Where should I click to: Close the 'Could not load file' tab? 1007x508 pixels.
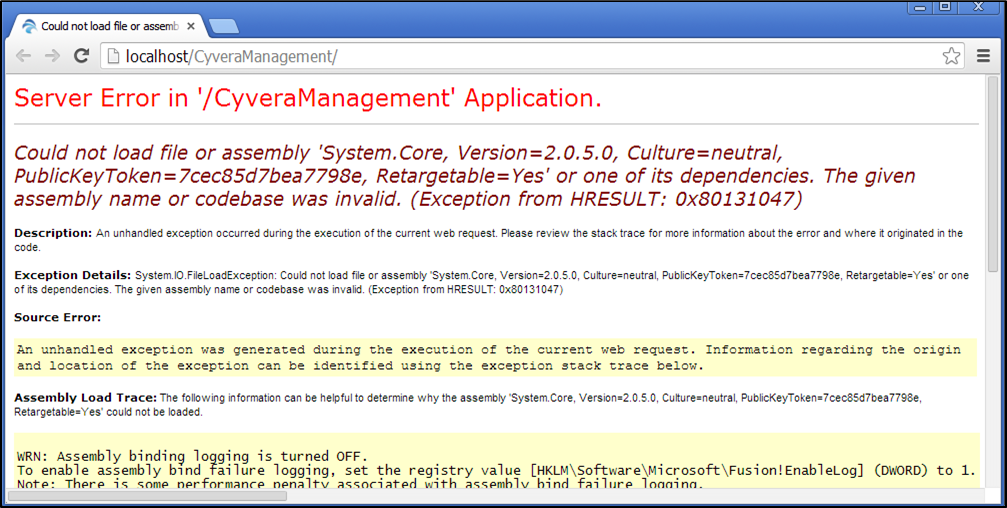pyautogui.click(x=191, y=26)
